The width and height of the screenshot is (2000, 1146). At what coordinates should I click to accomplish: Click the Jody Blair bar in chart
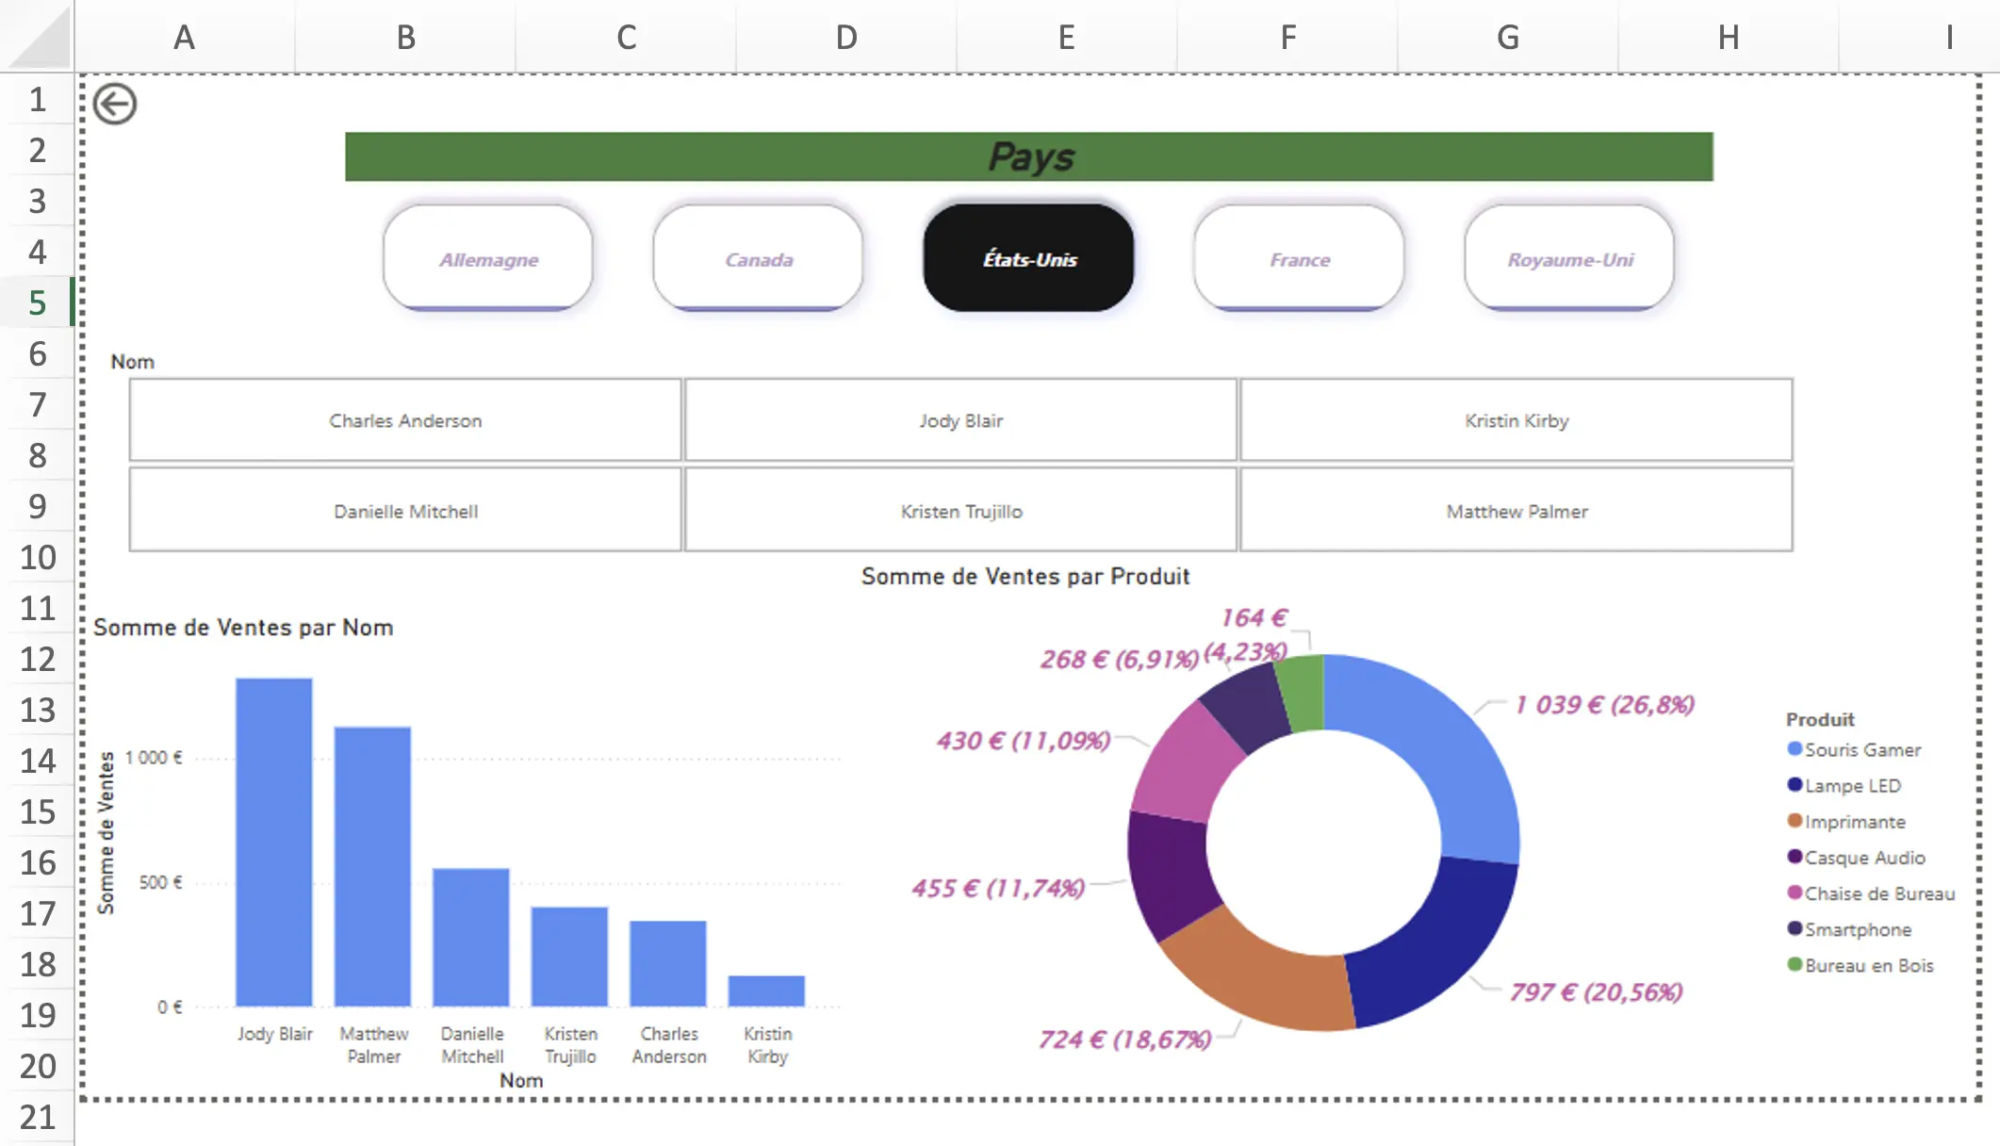point(274,842)
